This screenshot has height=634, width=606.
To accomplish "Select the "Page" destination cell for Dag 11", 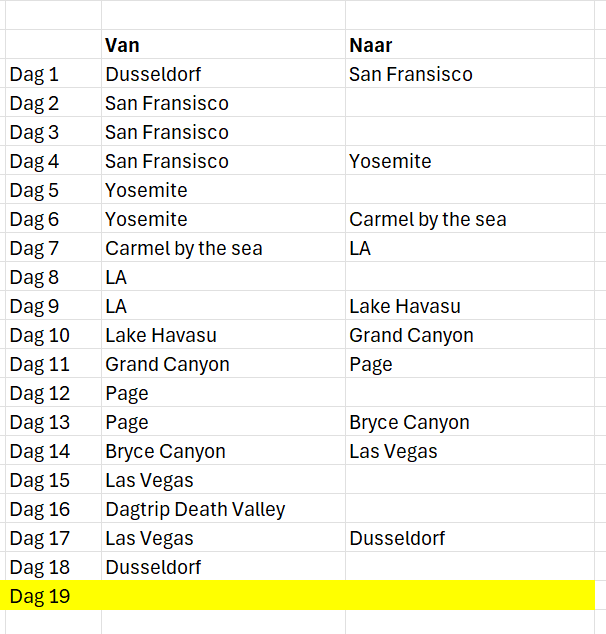I will [x=371, y=364].
